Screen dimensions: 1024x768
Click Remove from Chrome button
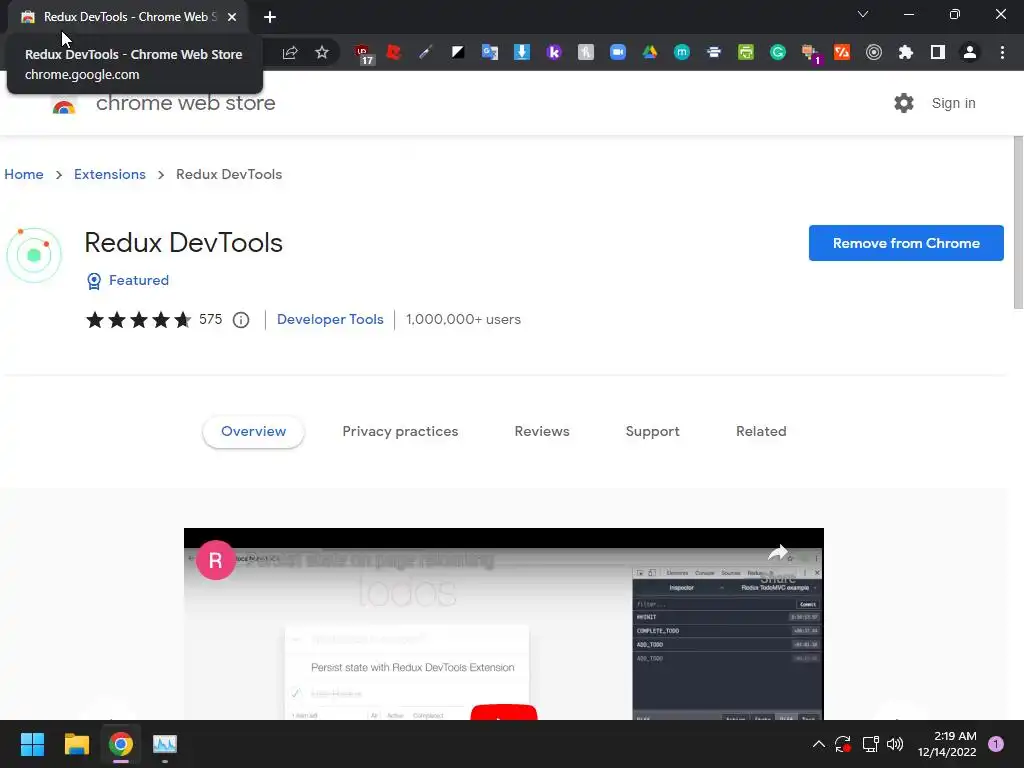point(906,243)
